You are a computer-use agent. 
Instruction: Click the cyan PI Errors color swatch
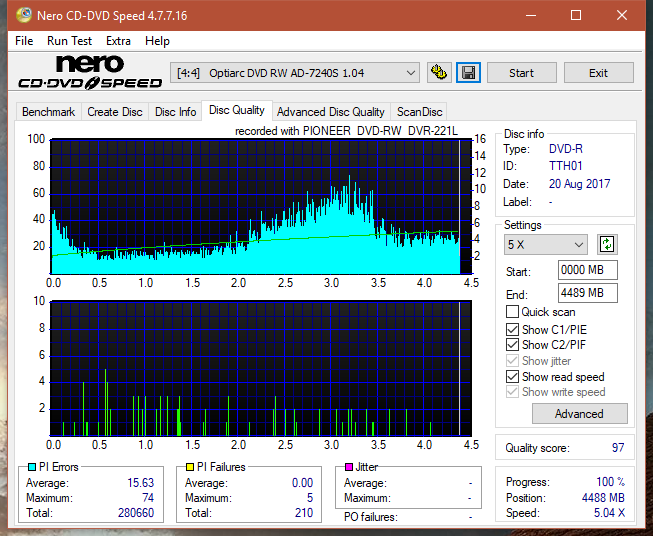[32, 467]
